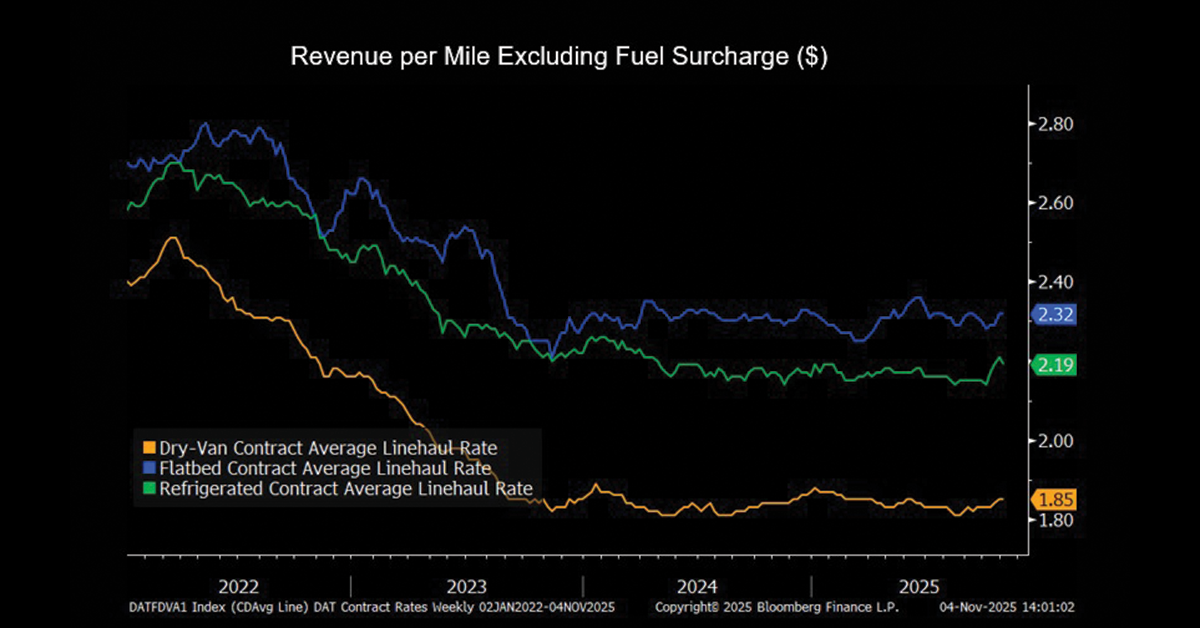Click the 2023 label on the time axis
Screen dimensions: 1200x628
(466, 585)
